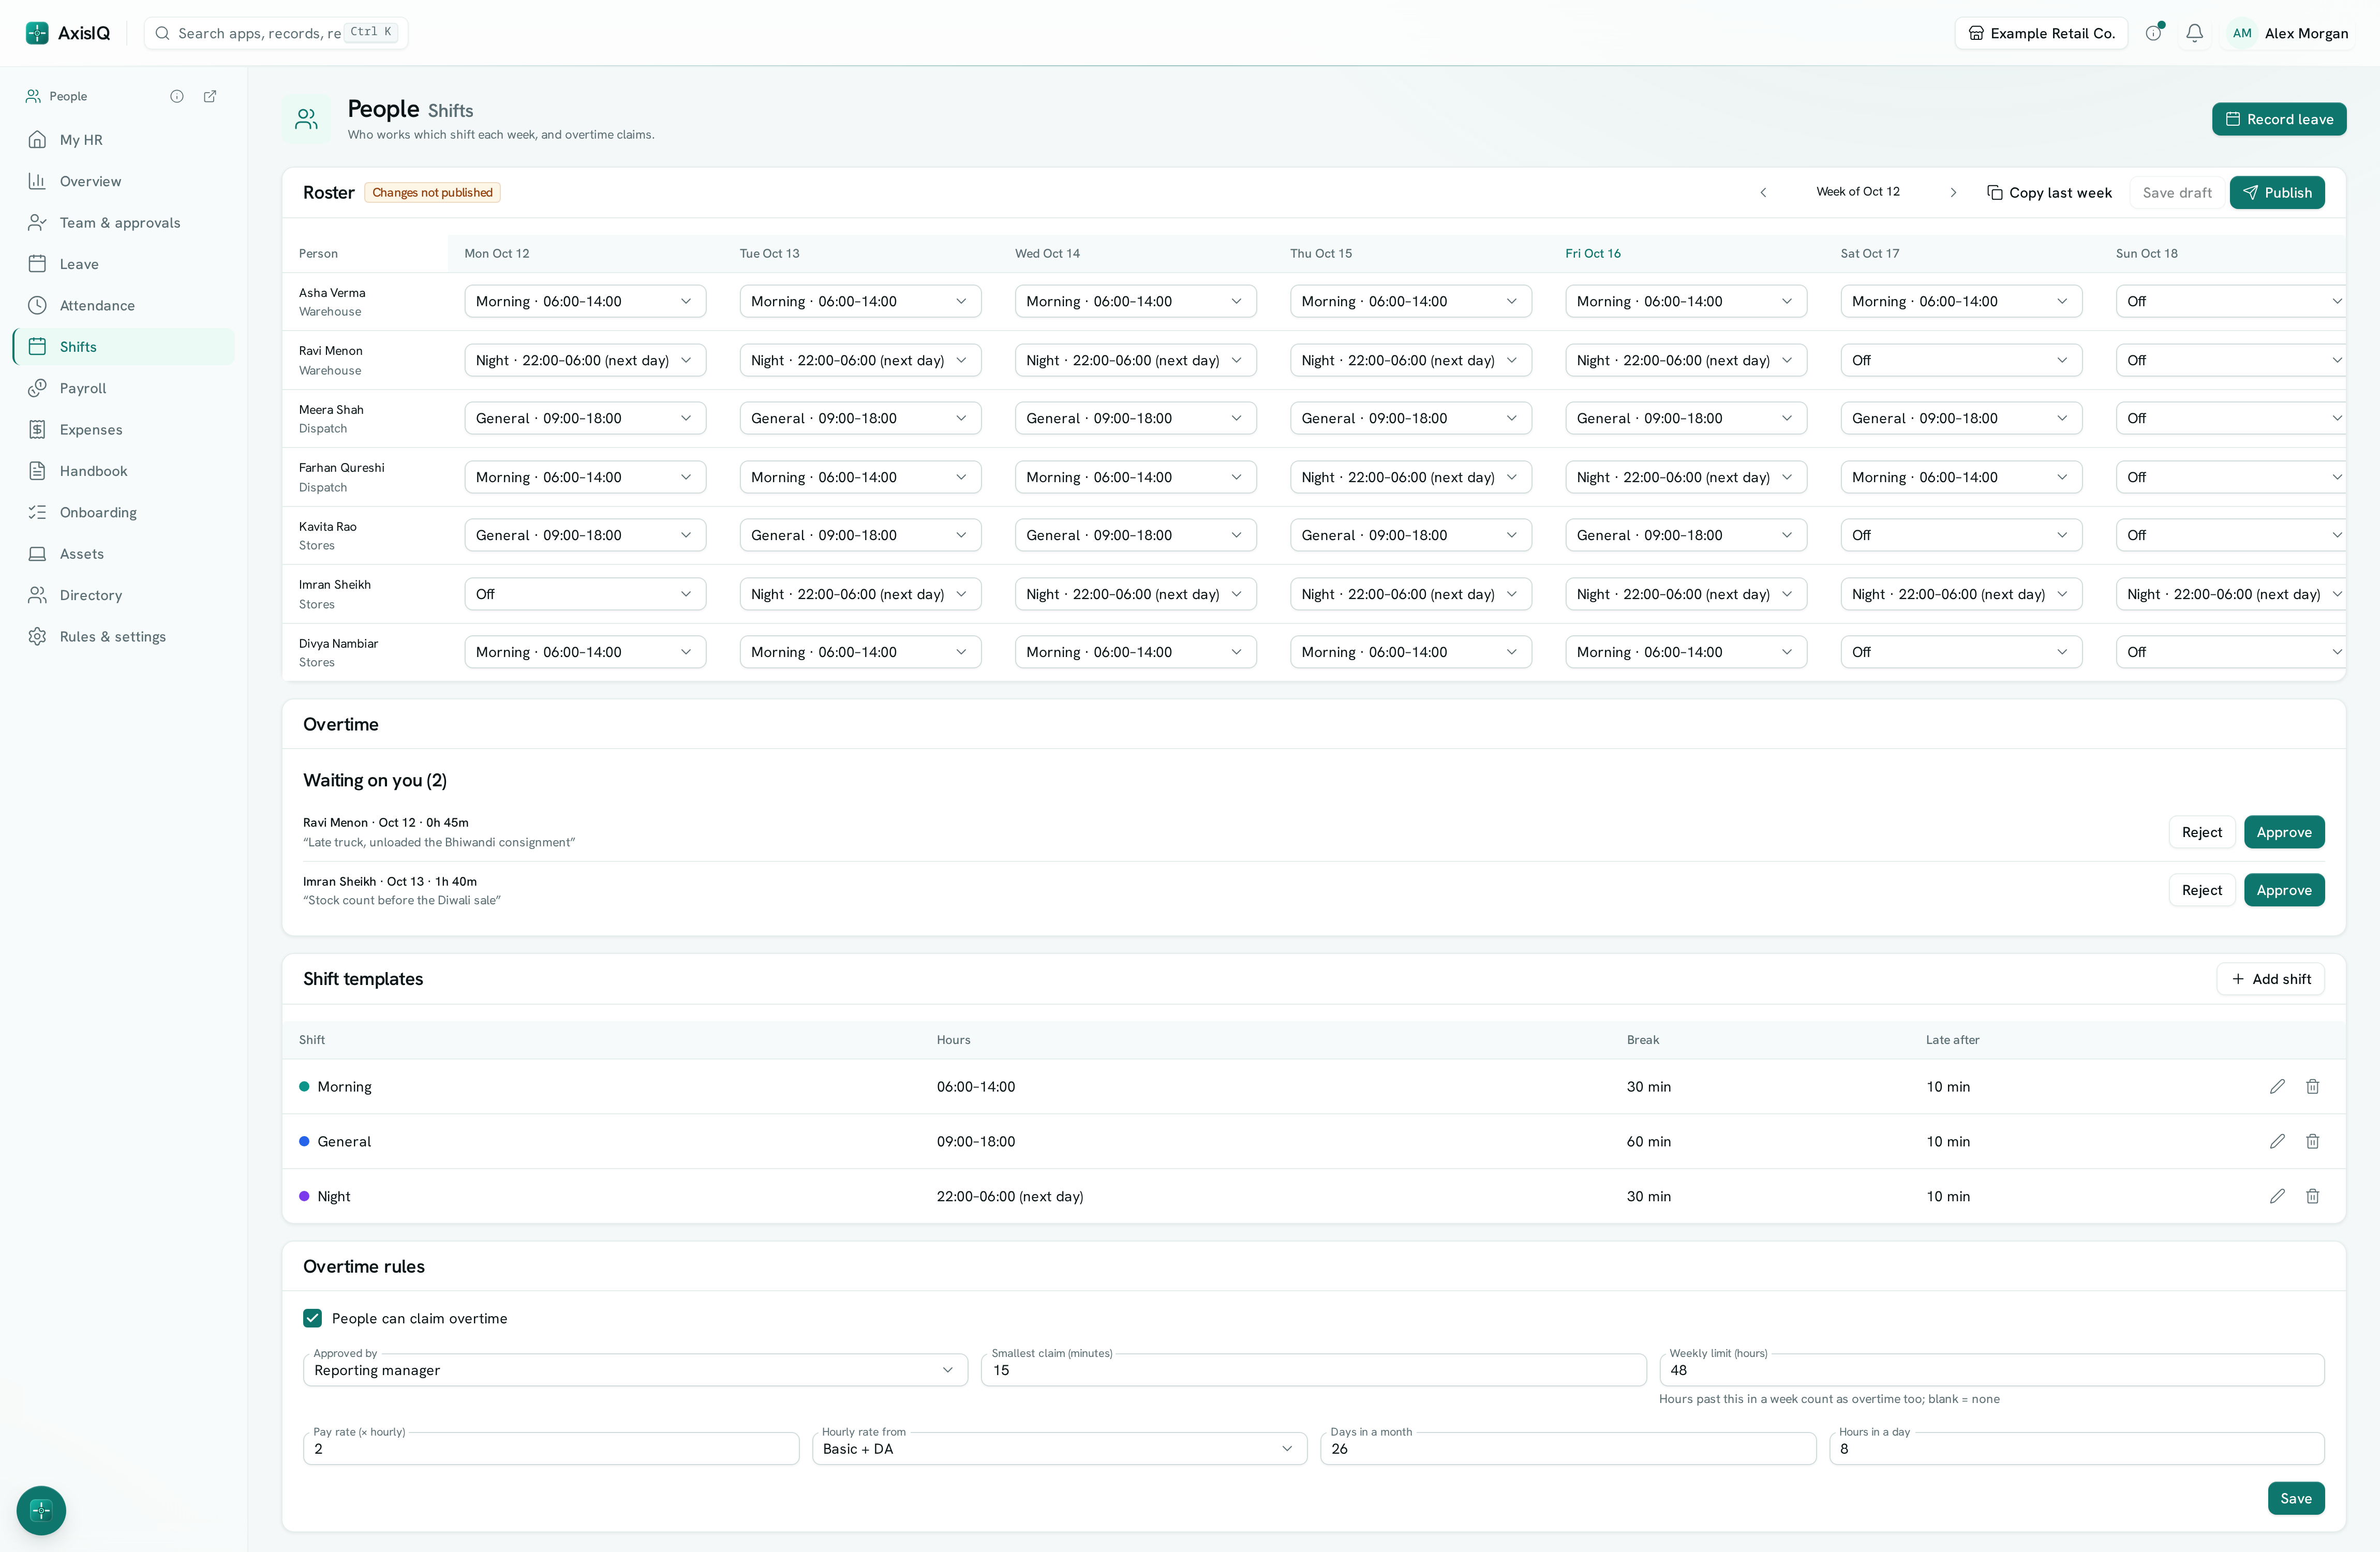Viewport: 2380px width, 1552px height.
Task: Open the floating AxisIQ assistant button
Action: [41, 1510]
